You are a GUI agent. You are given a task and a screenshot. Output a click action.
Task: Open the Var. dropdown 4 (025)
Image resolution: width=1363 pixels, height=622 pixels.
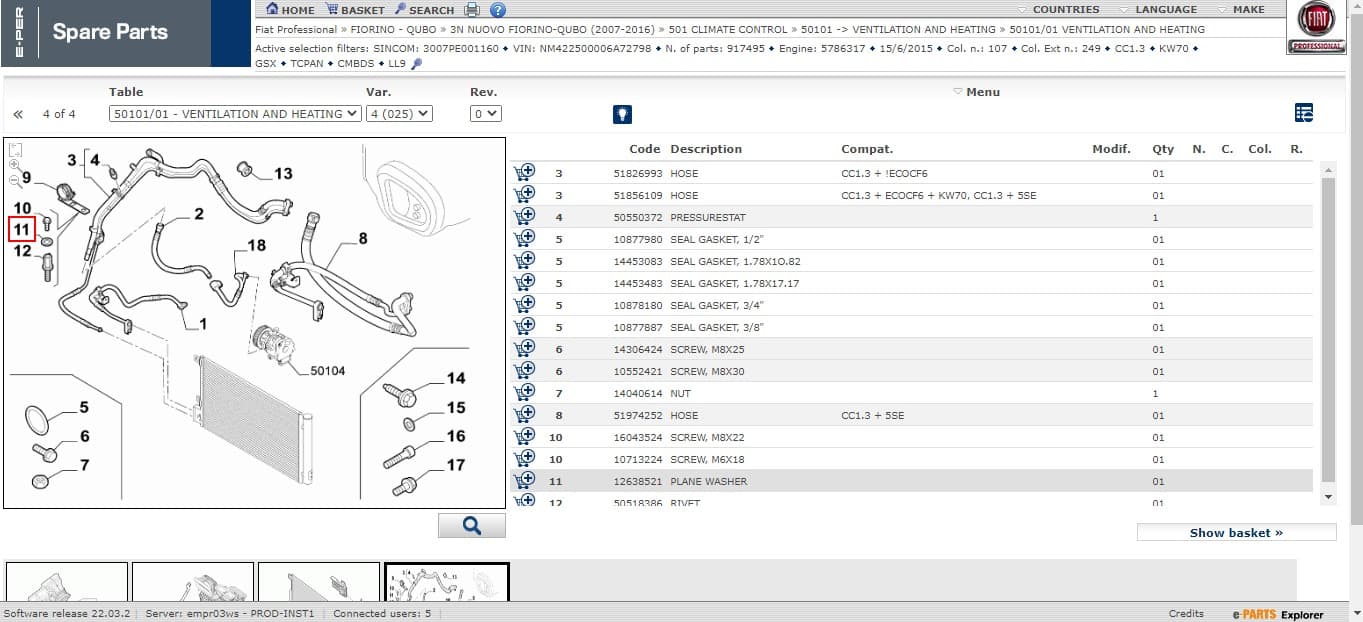[399, 114]
